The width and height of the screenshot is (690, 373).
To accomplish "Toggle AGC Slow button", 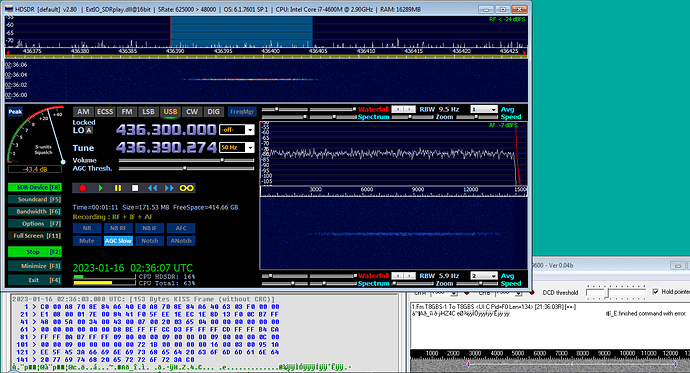I will pyautogui.click(x=118, y=241).
